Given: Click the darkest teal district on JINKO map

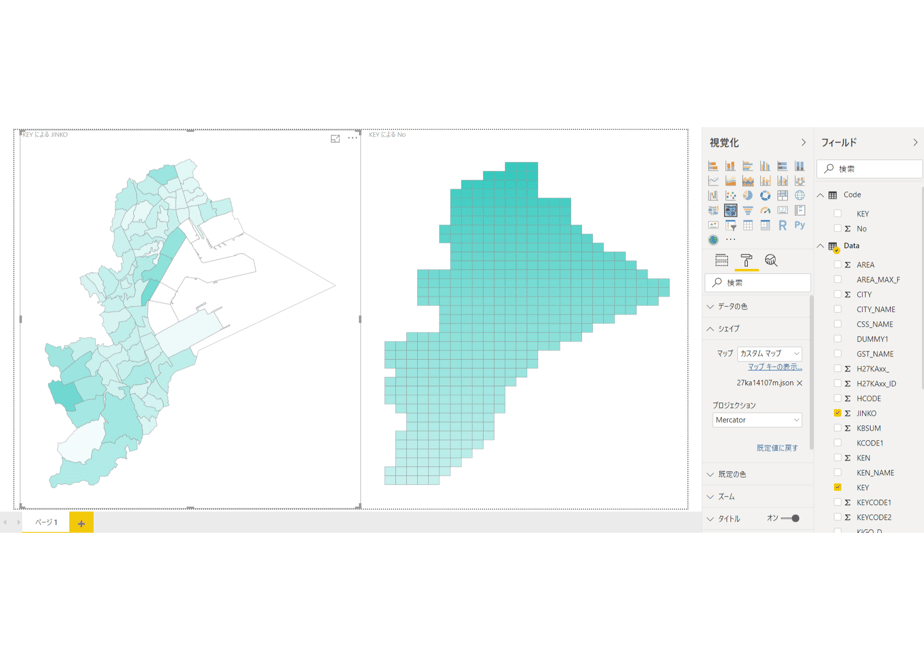Looking at the screenshot, I should pyautogui.click(x=65, y=394).
